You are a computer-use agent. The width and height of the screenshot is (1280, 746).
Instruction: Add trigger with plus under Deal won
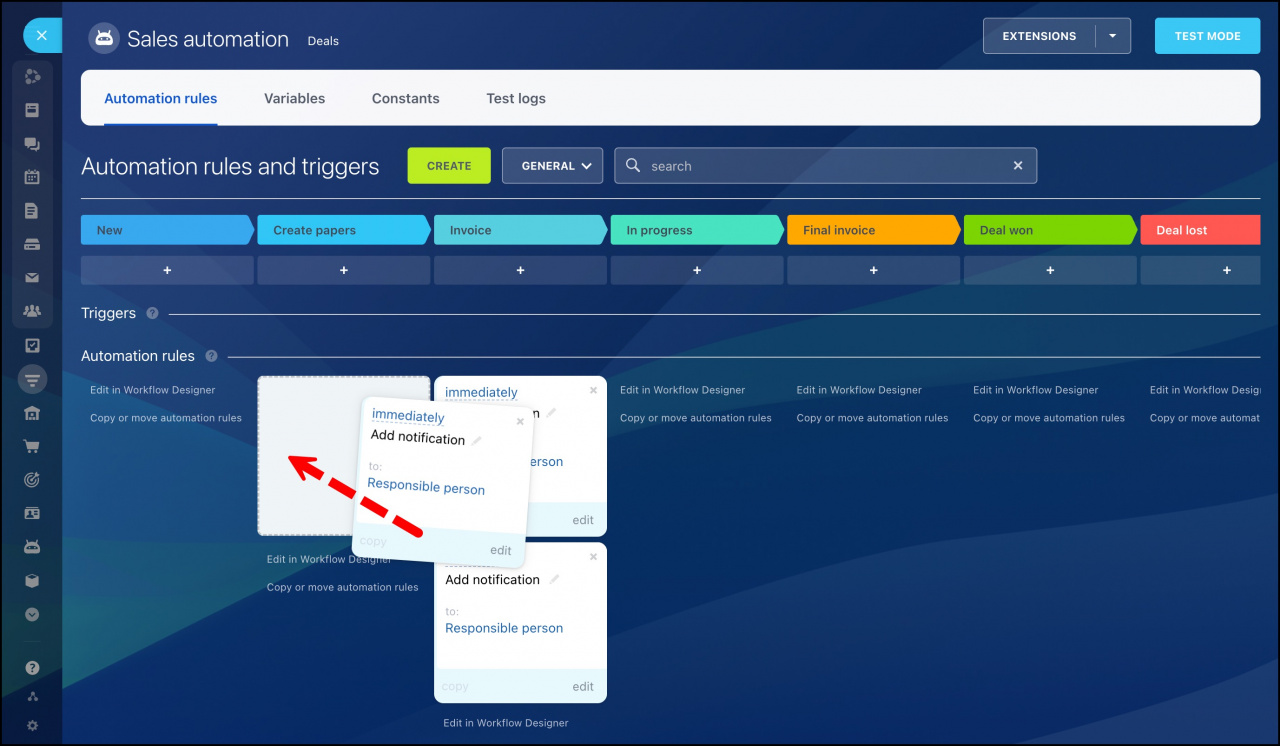click(x=1050, y=270)
